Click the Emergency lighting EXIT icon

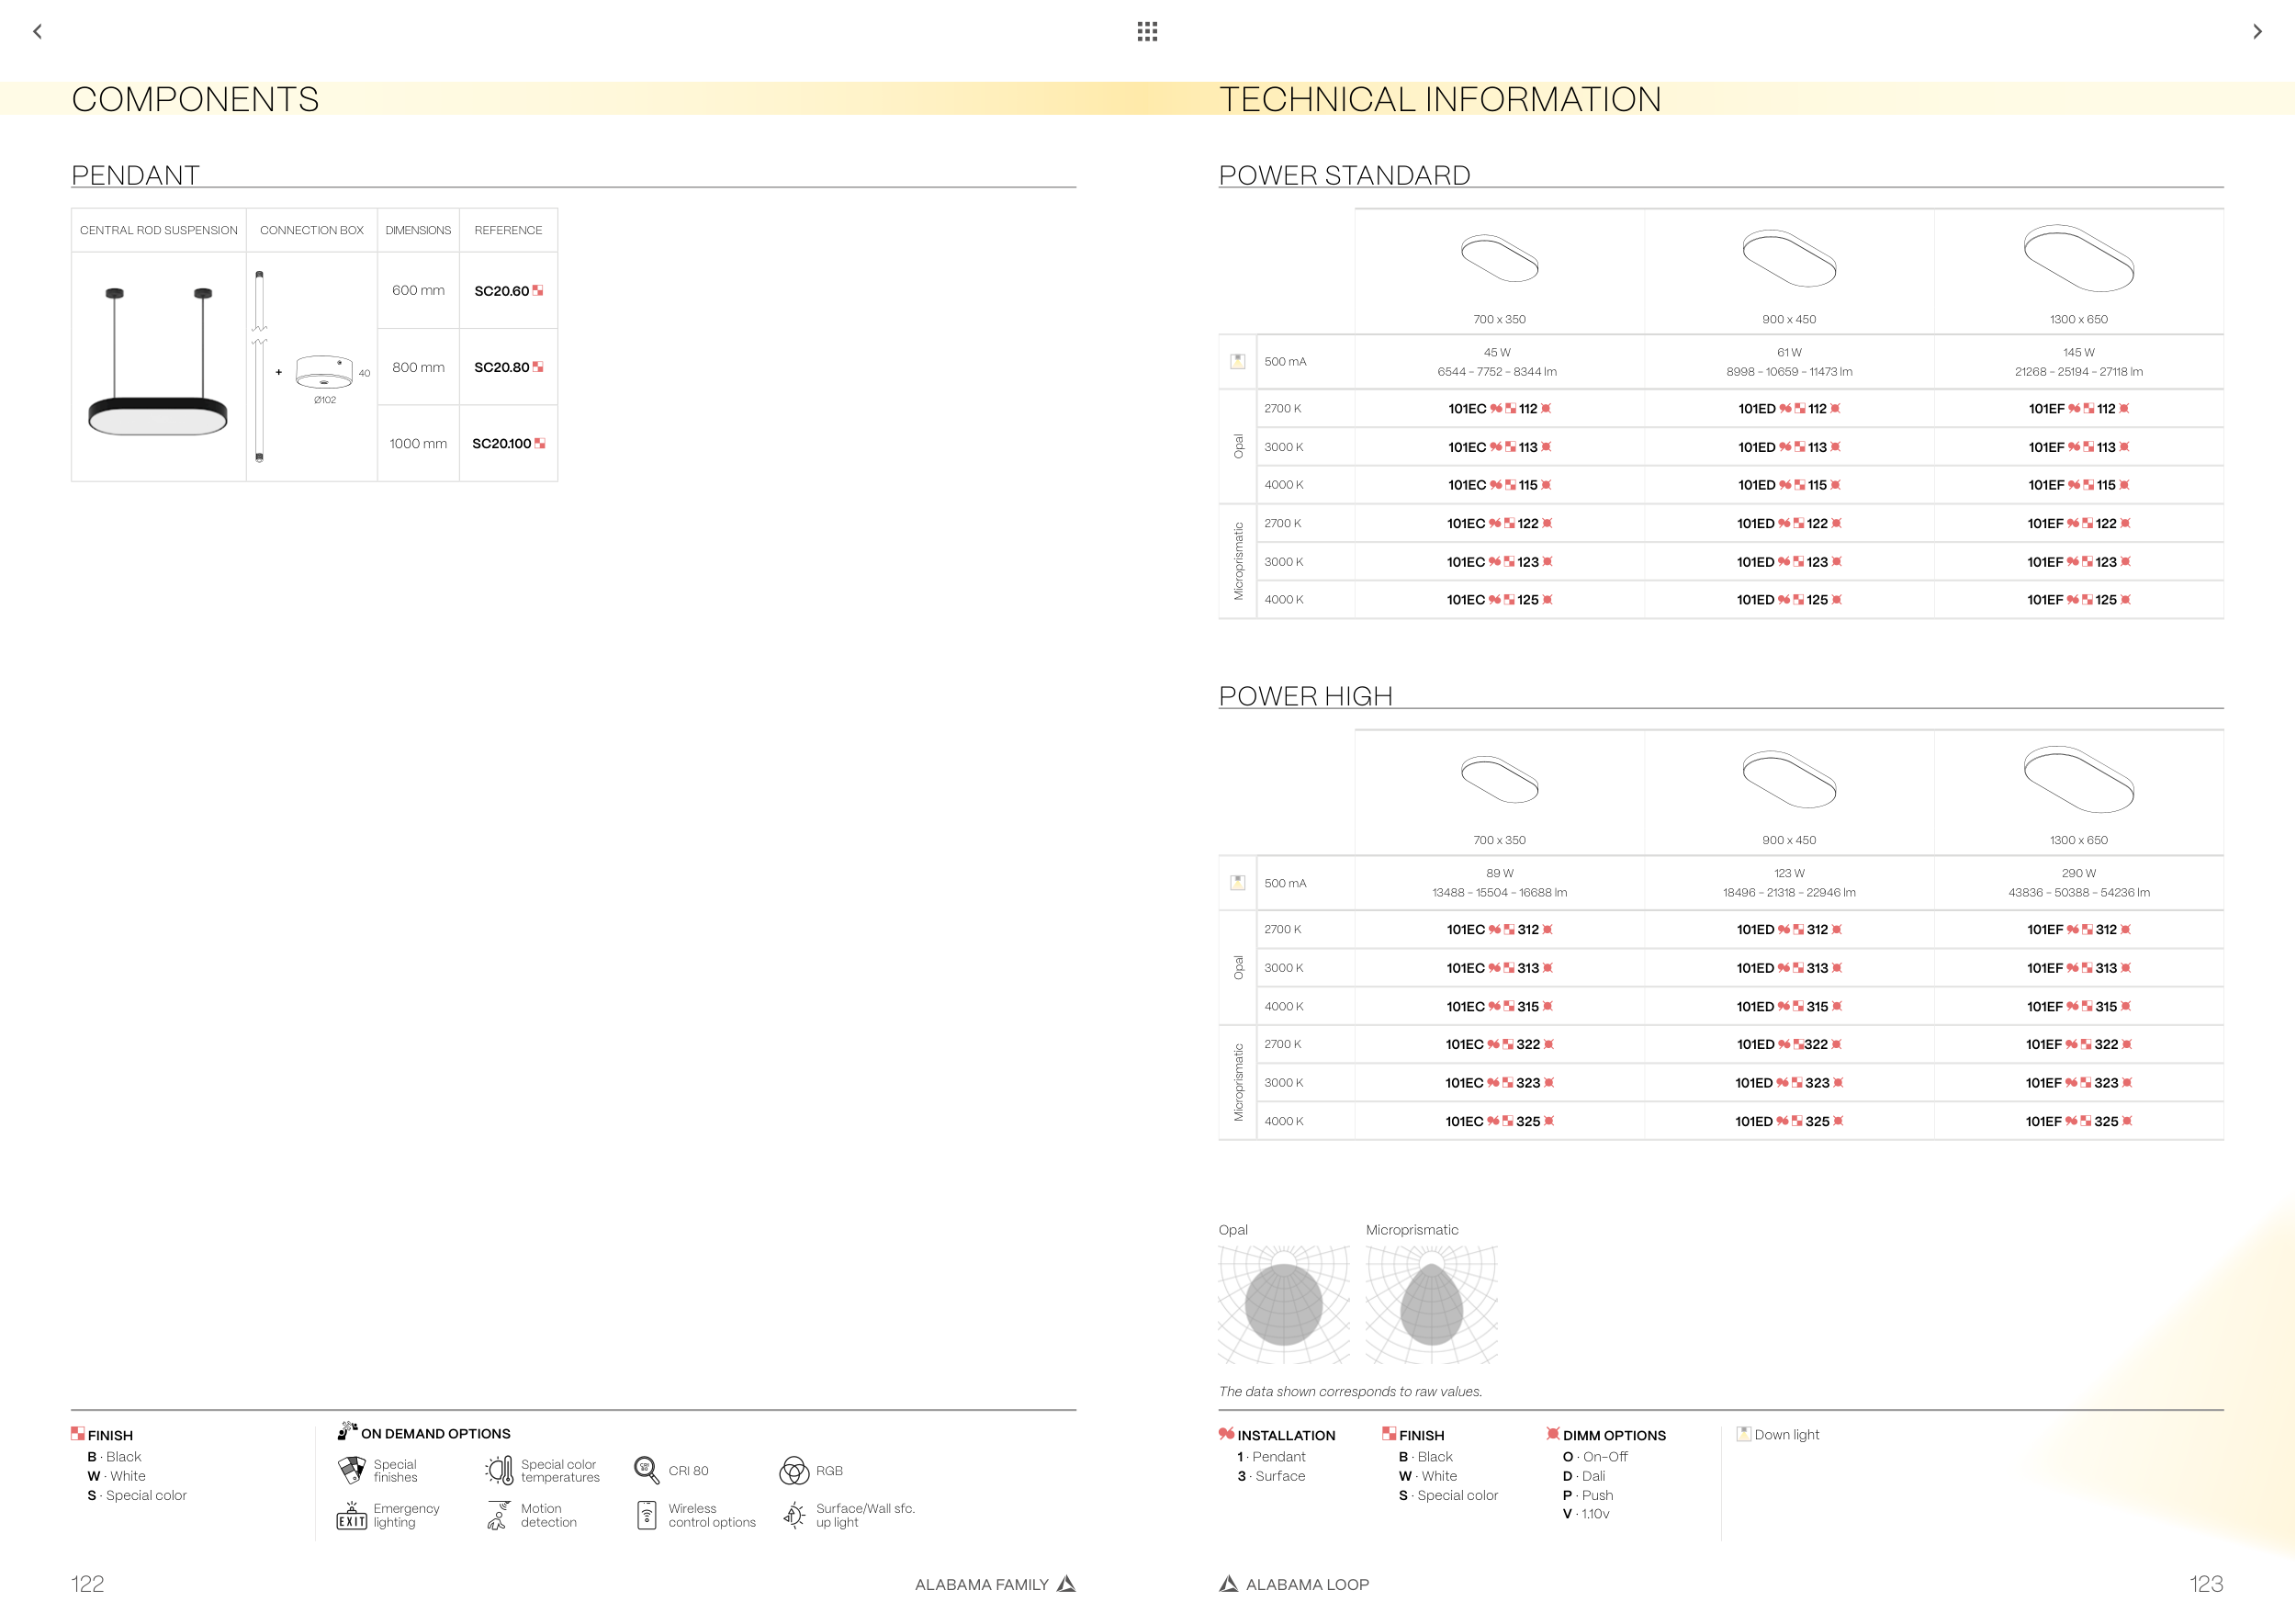pyautogui.click(x=352, y=1516)
